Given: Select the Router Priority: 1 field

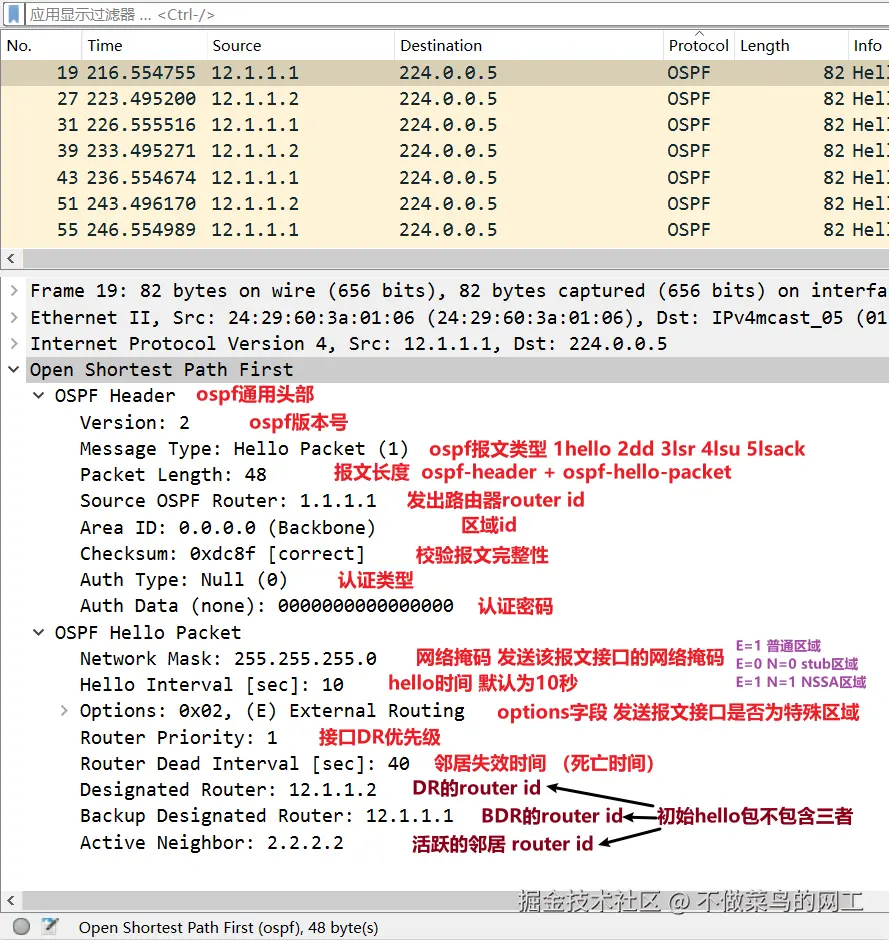Looking at the screenshot, I should click(179, 737).
